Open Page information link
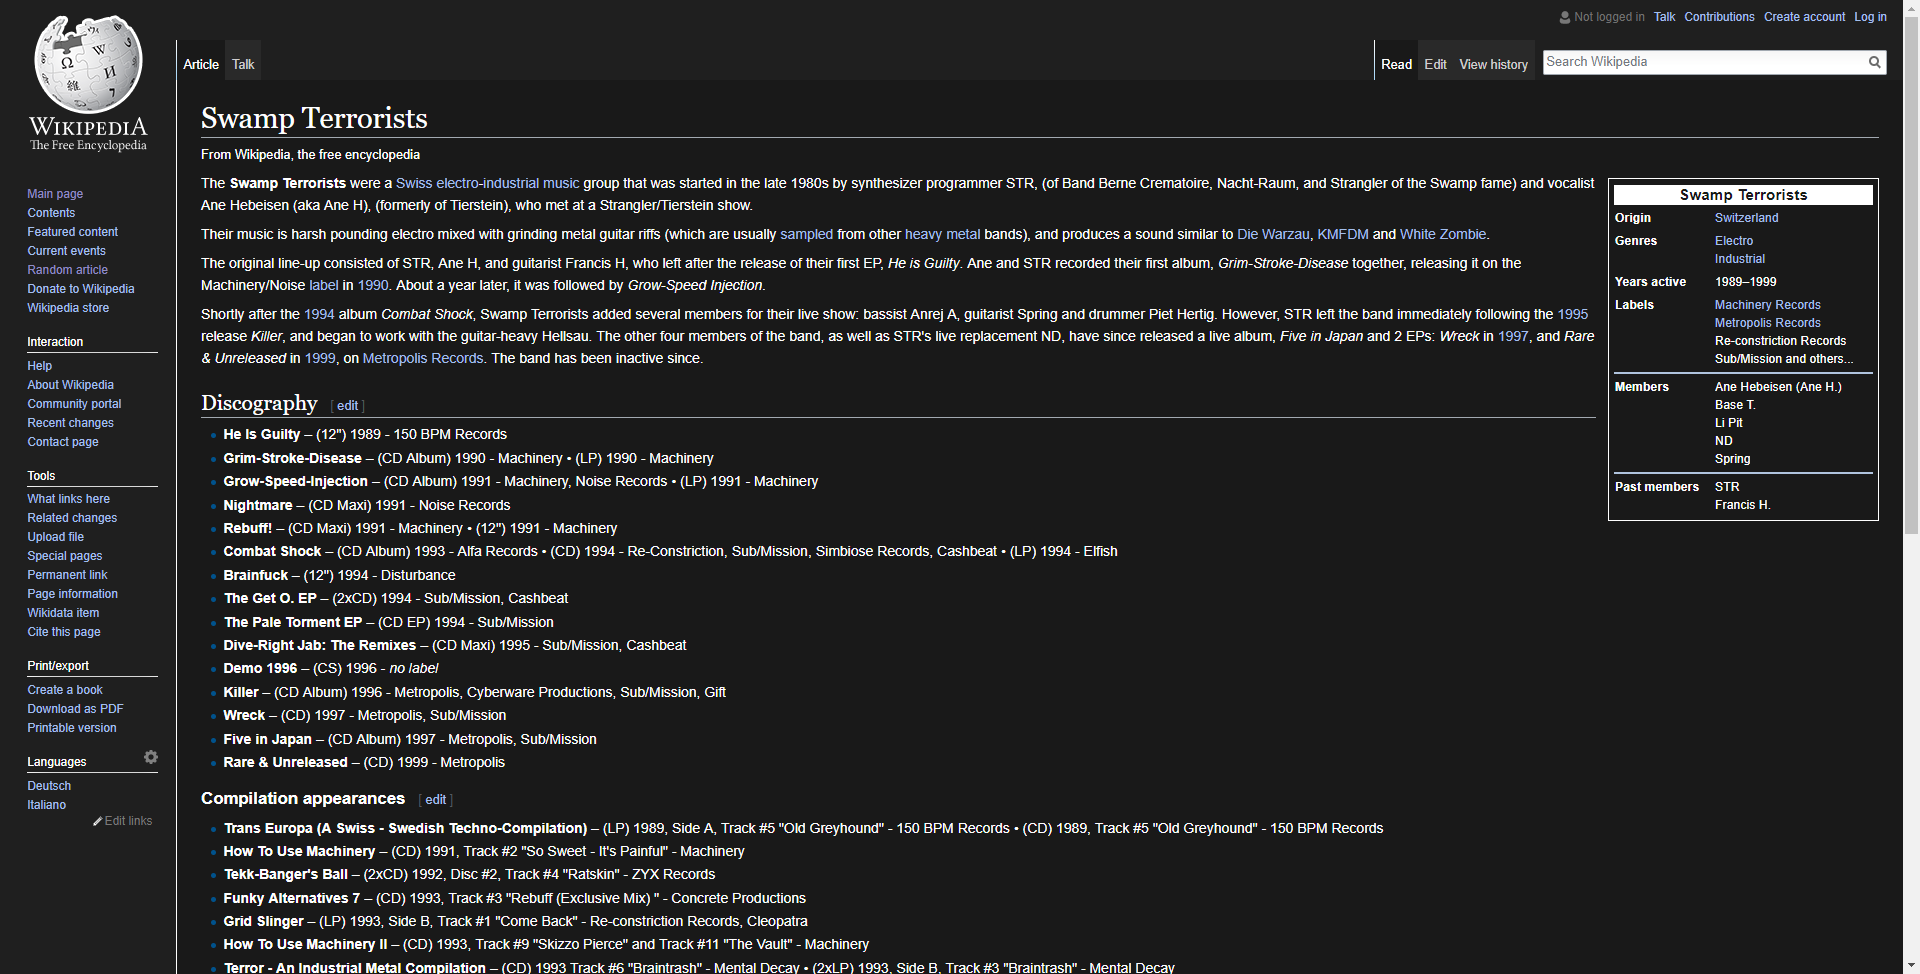This screenshot has height=974, width=1920. coord(72,594)
